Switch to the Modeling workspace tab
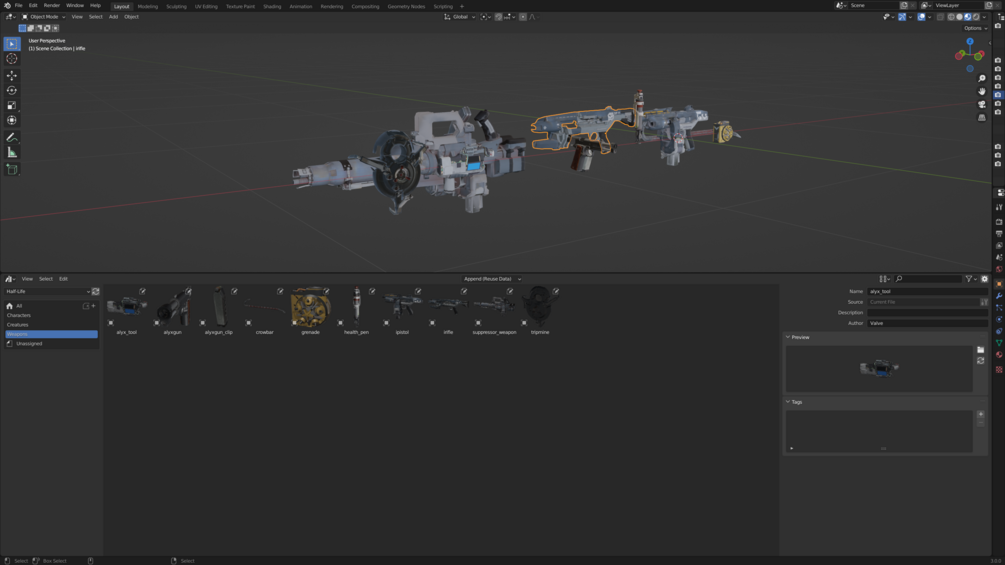This screenshot has width=1005, height=565. [147, 6]
